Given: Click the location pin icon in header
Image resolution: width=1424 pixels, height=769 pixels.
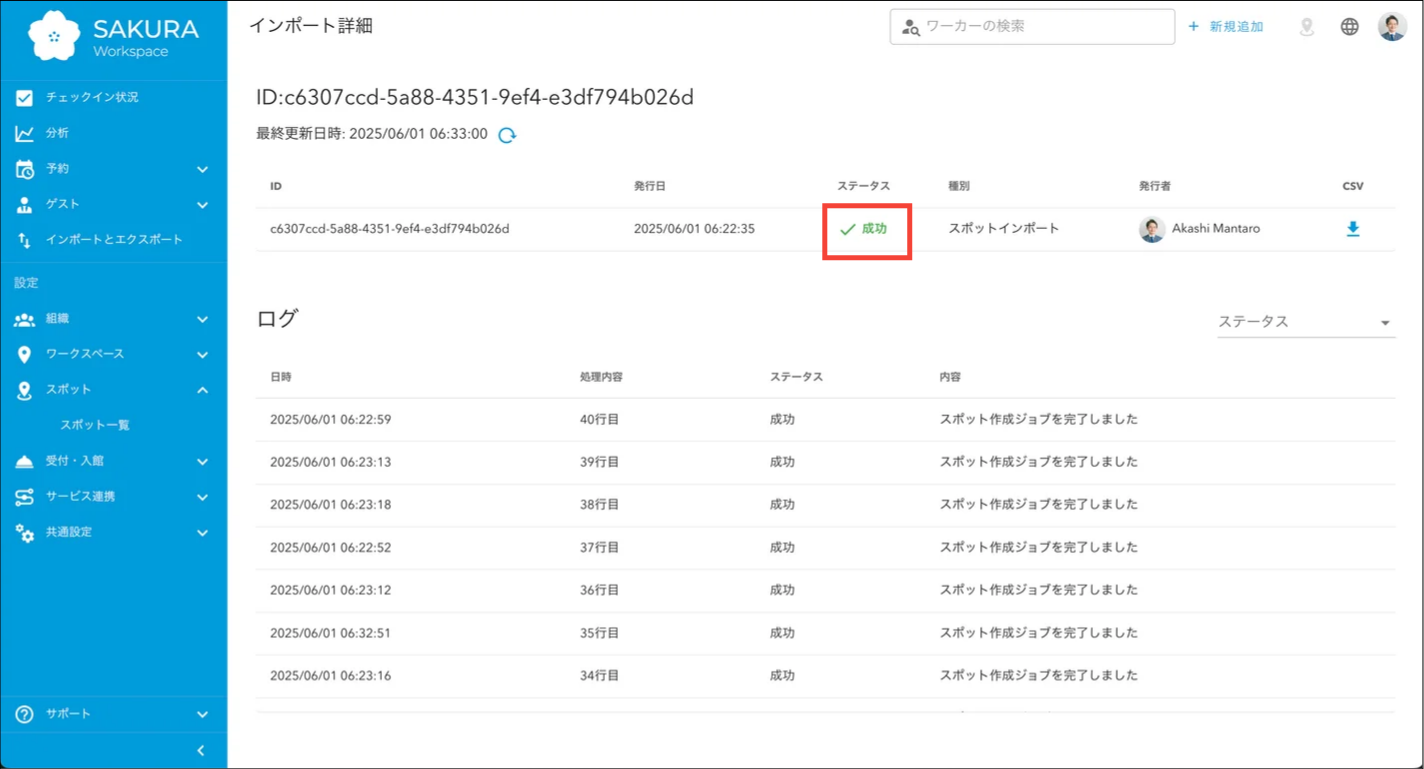Looking at the screenshot, I should click(1306, 27).
